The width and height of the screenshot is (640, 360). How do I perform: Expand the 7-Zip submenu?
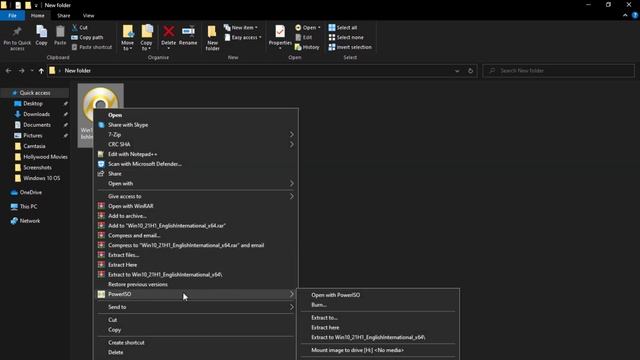pos(196,135)
